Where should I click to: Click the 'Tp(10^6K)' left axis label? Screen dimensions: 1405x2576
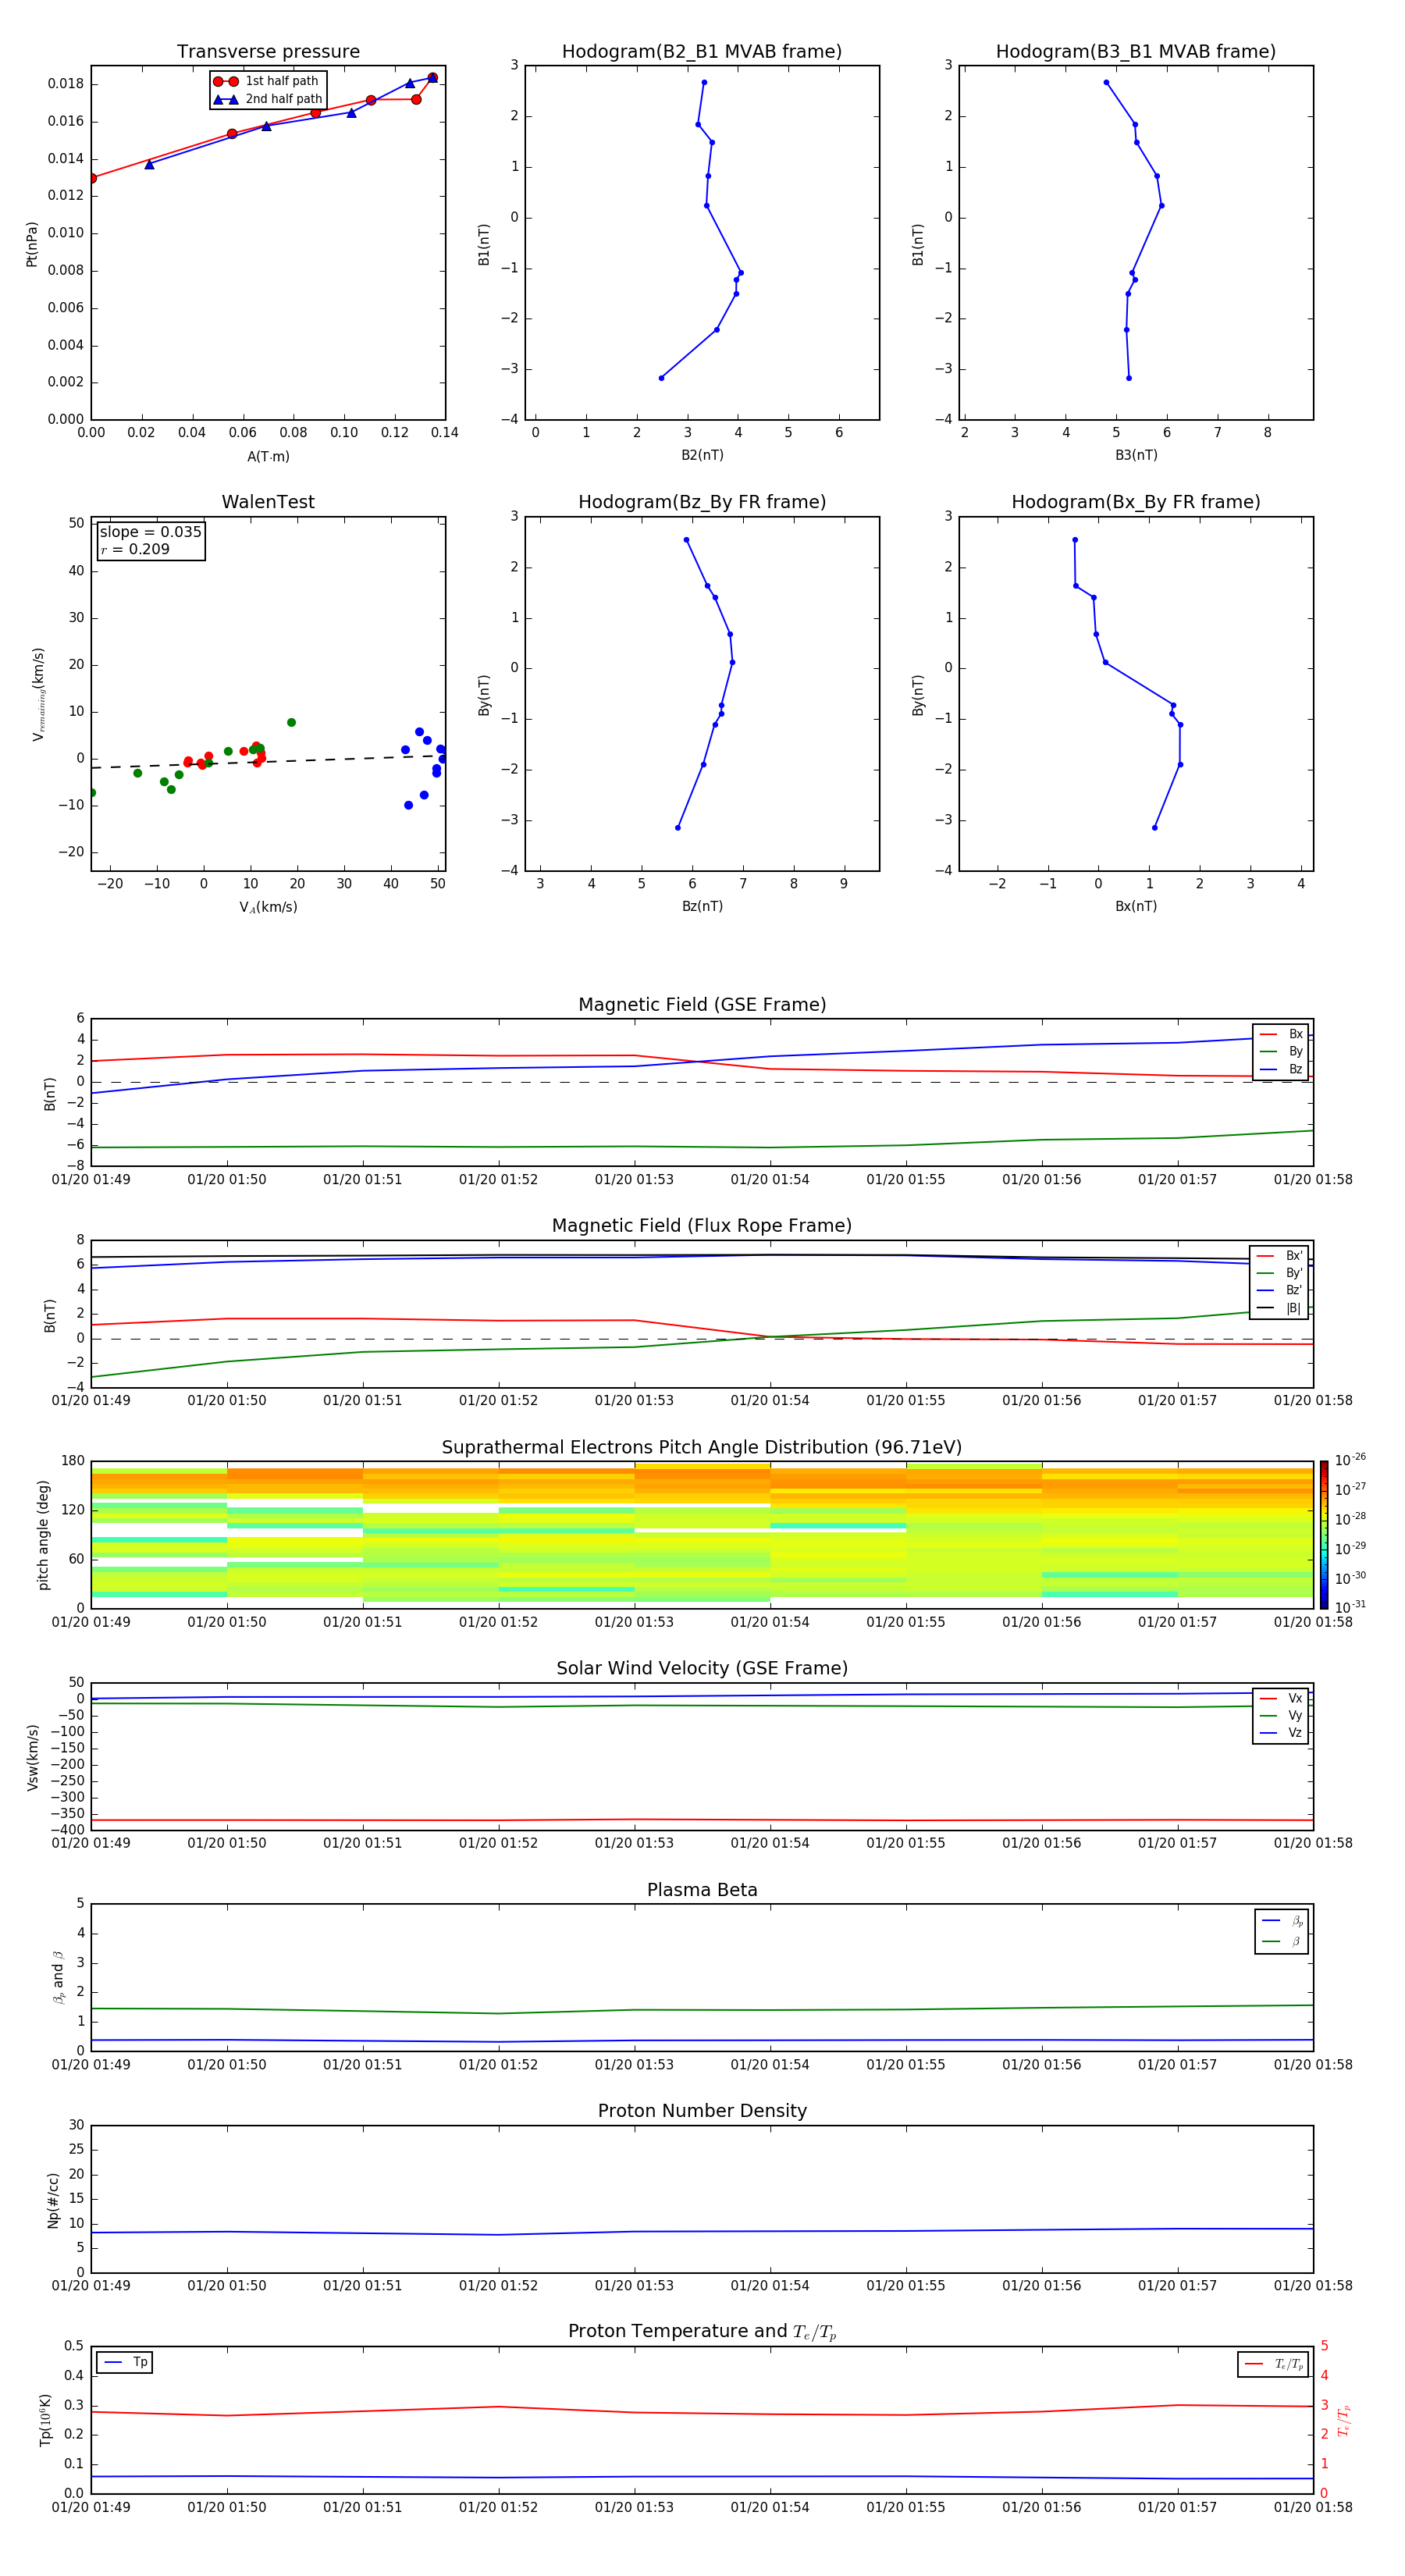click(45, 2421)
